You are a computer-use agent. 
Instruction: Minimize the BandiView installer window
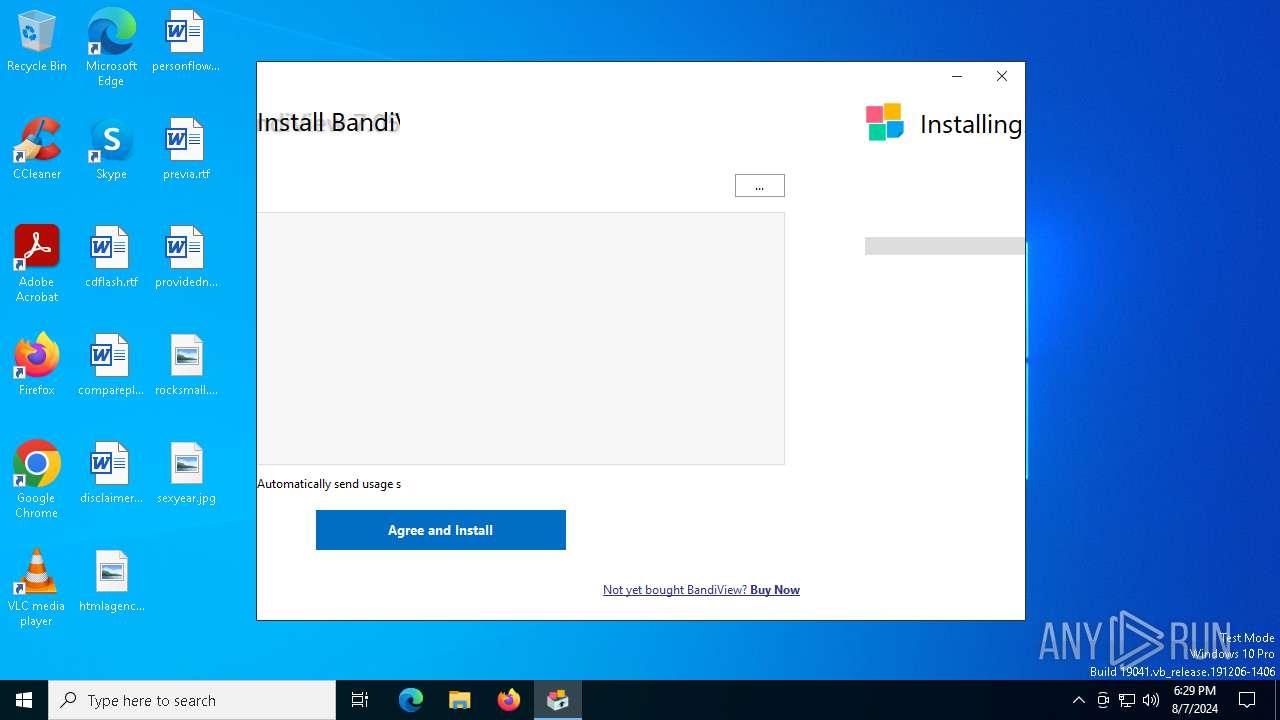[x=957, y=77]
